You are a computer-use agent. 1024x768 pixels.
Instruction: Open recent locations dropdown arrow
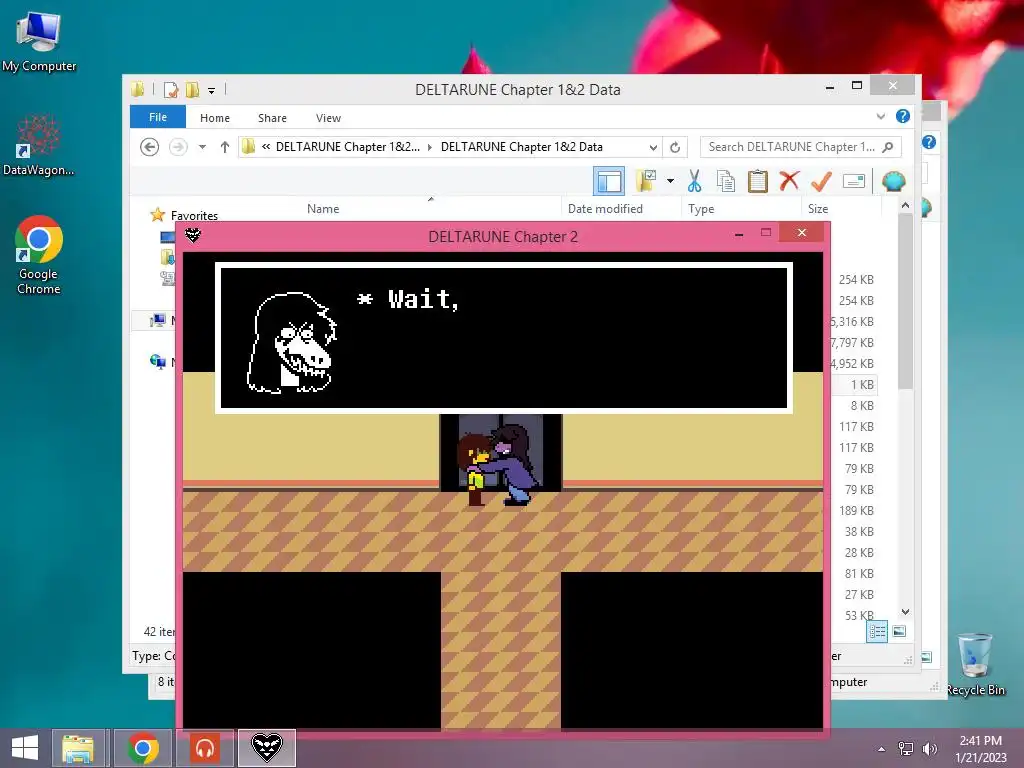click(202, 147)
